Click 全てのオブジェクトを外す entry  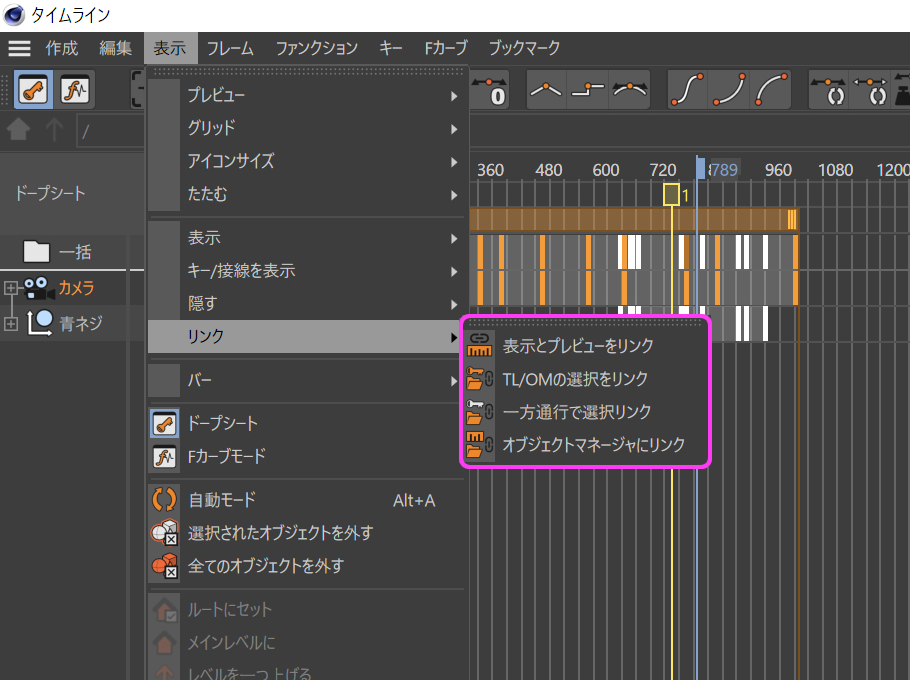265,566
